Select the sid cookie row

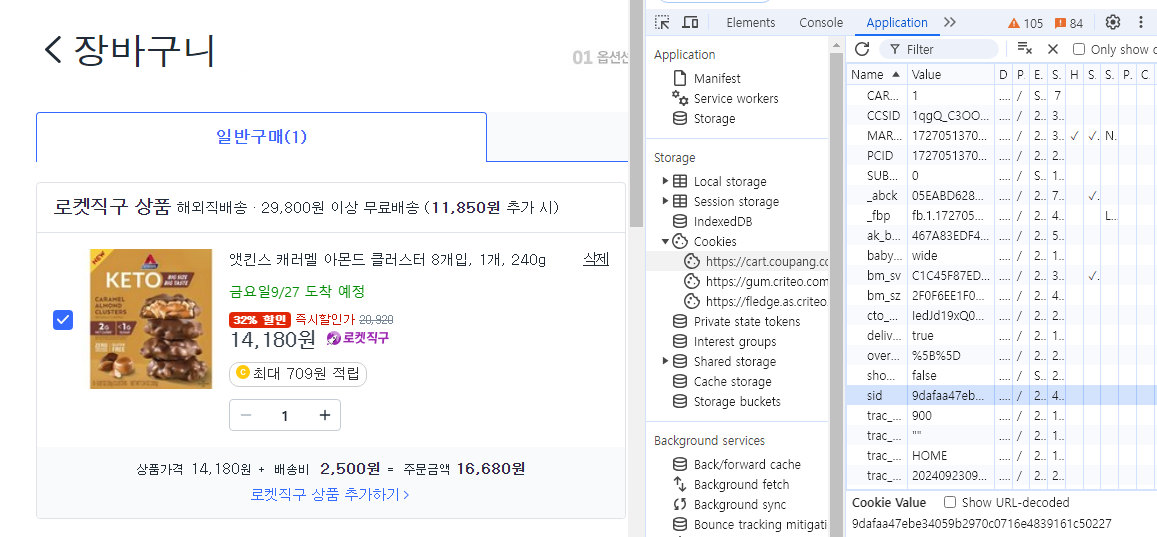tap(1001, 395)
